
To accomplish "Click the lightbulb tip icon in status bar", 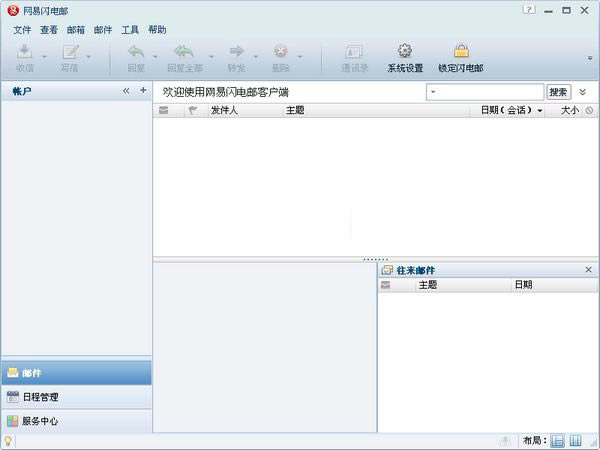I will (x=8, y=441).
